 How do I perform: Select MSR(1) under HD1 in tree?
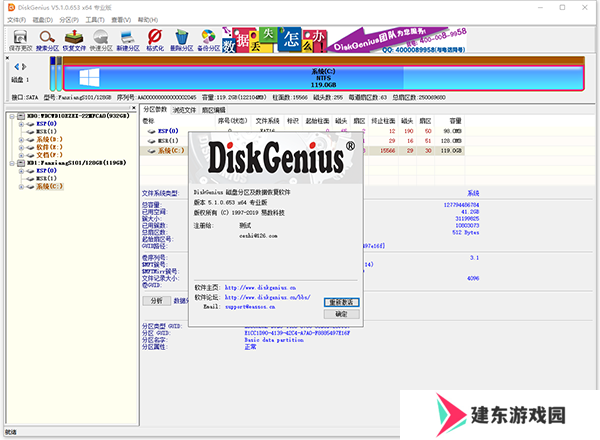pos(46,179)
